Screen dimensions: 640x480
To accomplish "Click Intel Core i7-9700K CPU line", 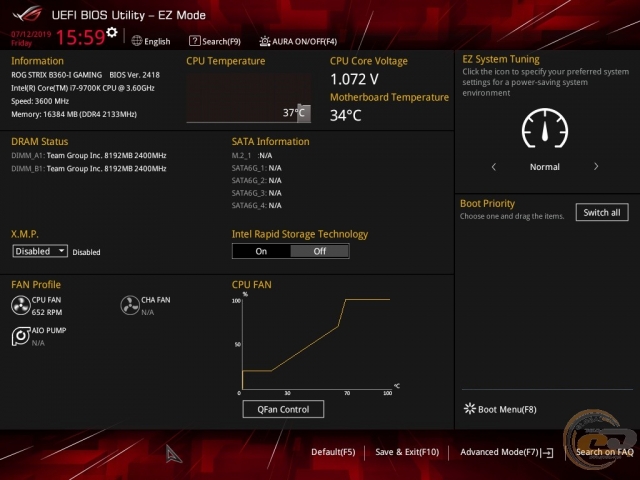I will [83, 88].
